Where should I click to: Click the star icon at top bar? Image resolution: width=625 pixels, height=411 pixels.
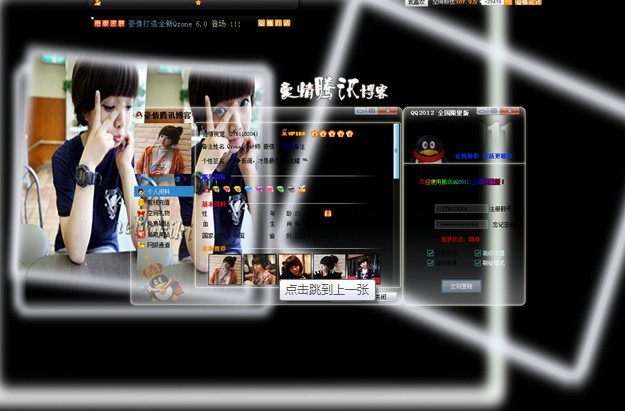(198, 2)
